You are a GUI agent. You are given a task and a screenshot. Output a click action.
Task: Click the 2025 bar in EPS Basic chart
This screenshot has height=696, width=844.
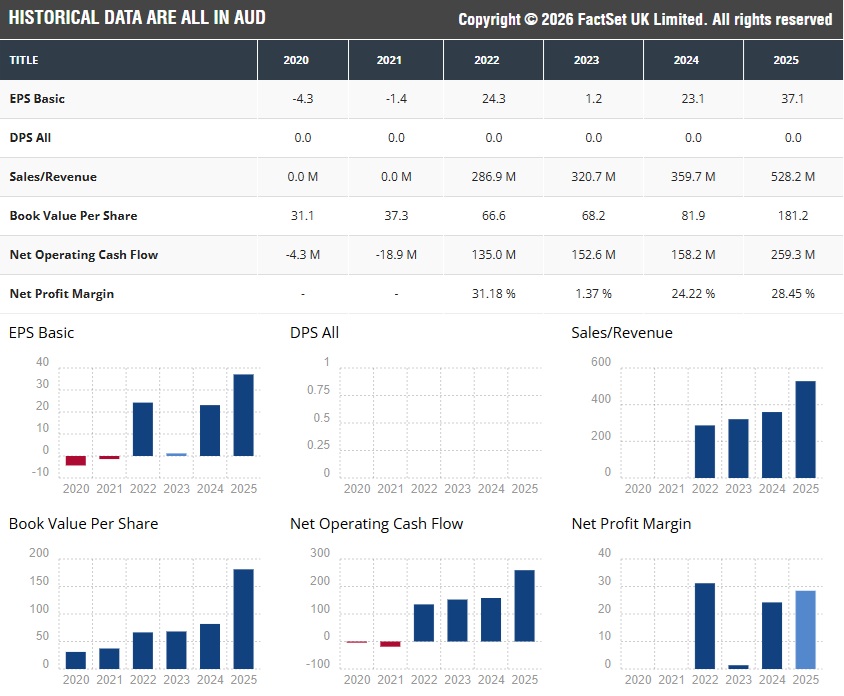click(x=243, y=415)
